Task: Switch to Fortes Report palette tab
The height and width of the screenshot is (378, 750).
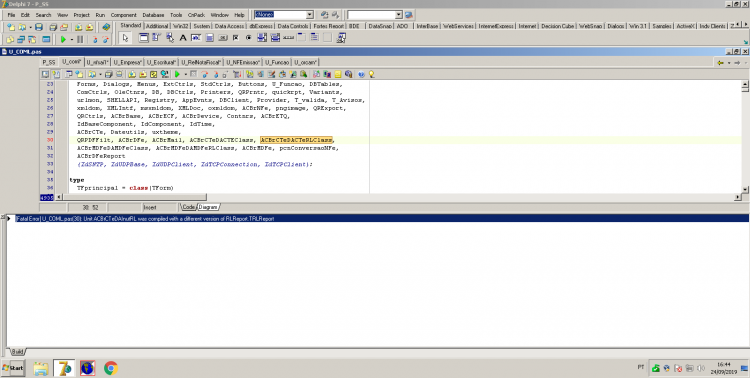Action: point(329,26)
